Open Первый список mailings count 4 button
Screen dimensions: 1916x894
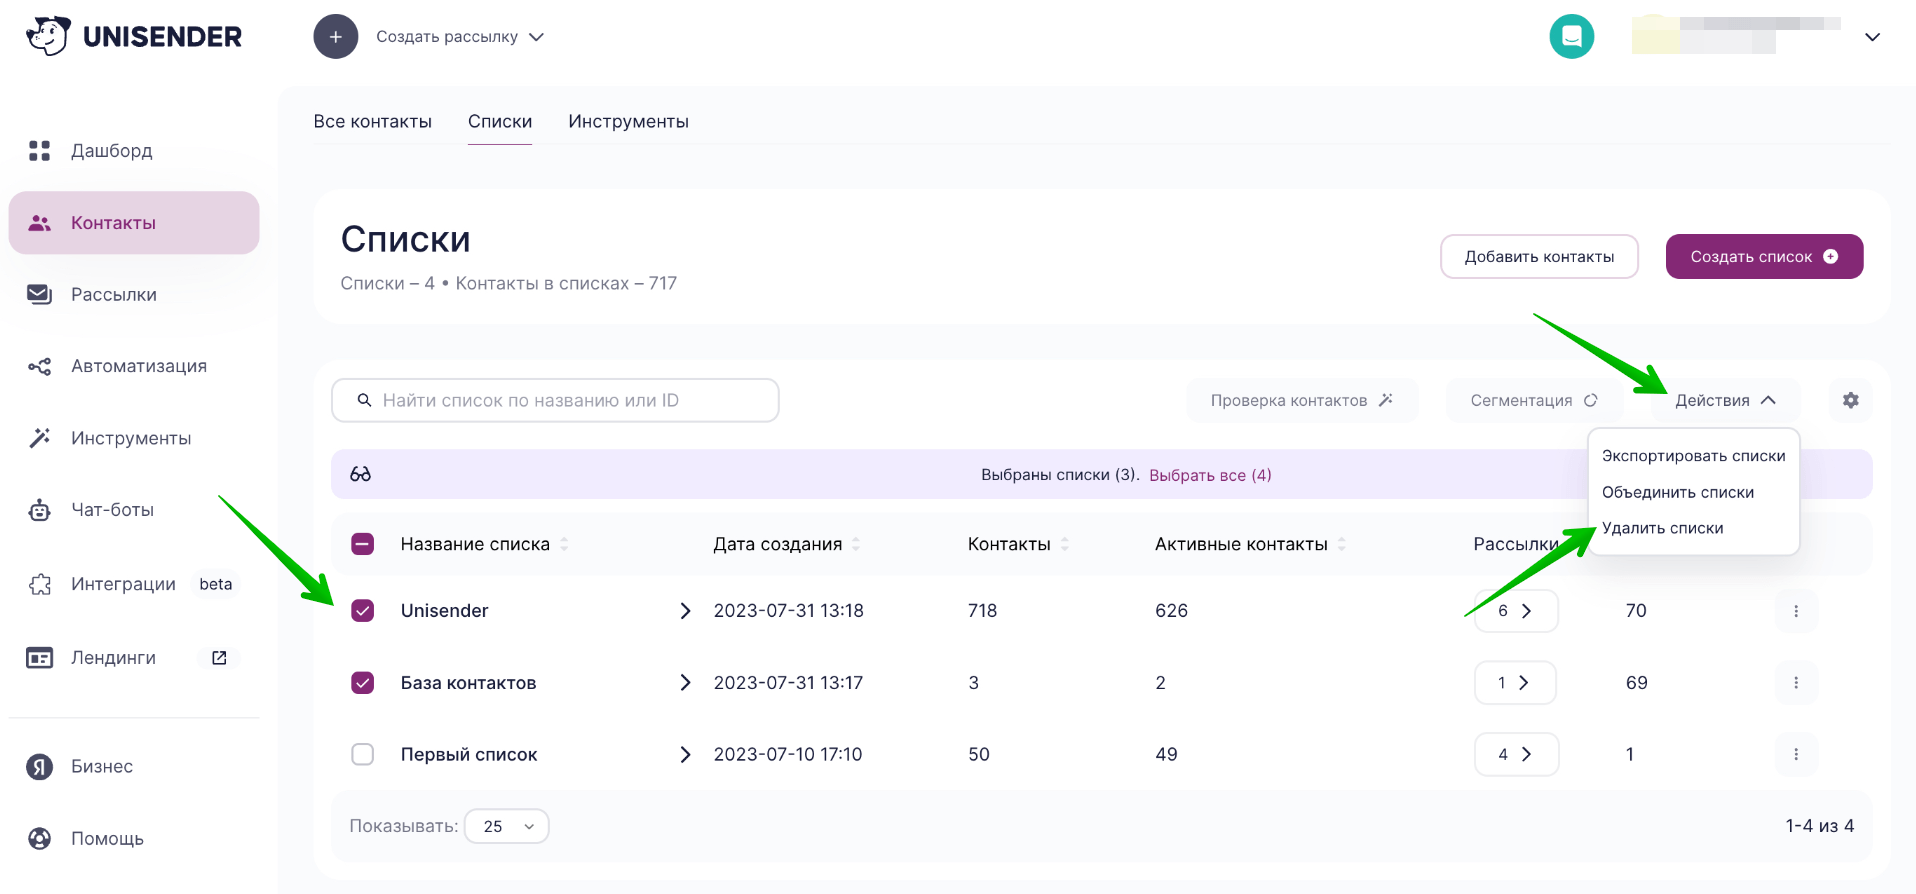1516,755
